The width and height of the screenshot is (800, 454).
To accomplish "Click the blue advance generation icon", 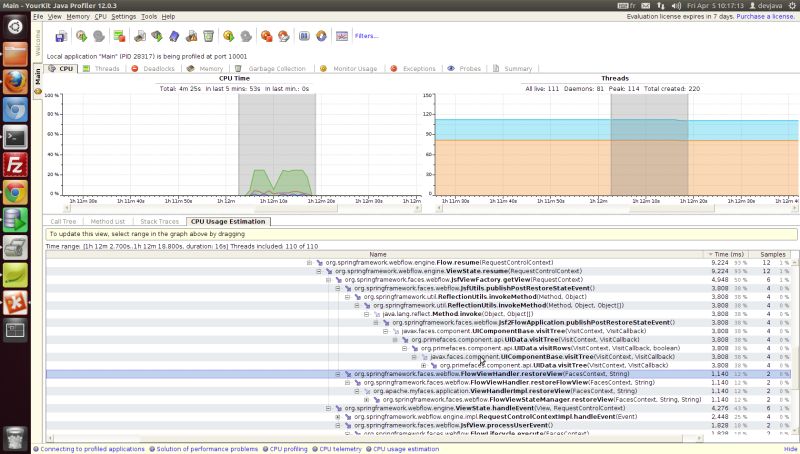I will tap(174, 36).
